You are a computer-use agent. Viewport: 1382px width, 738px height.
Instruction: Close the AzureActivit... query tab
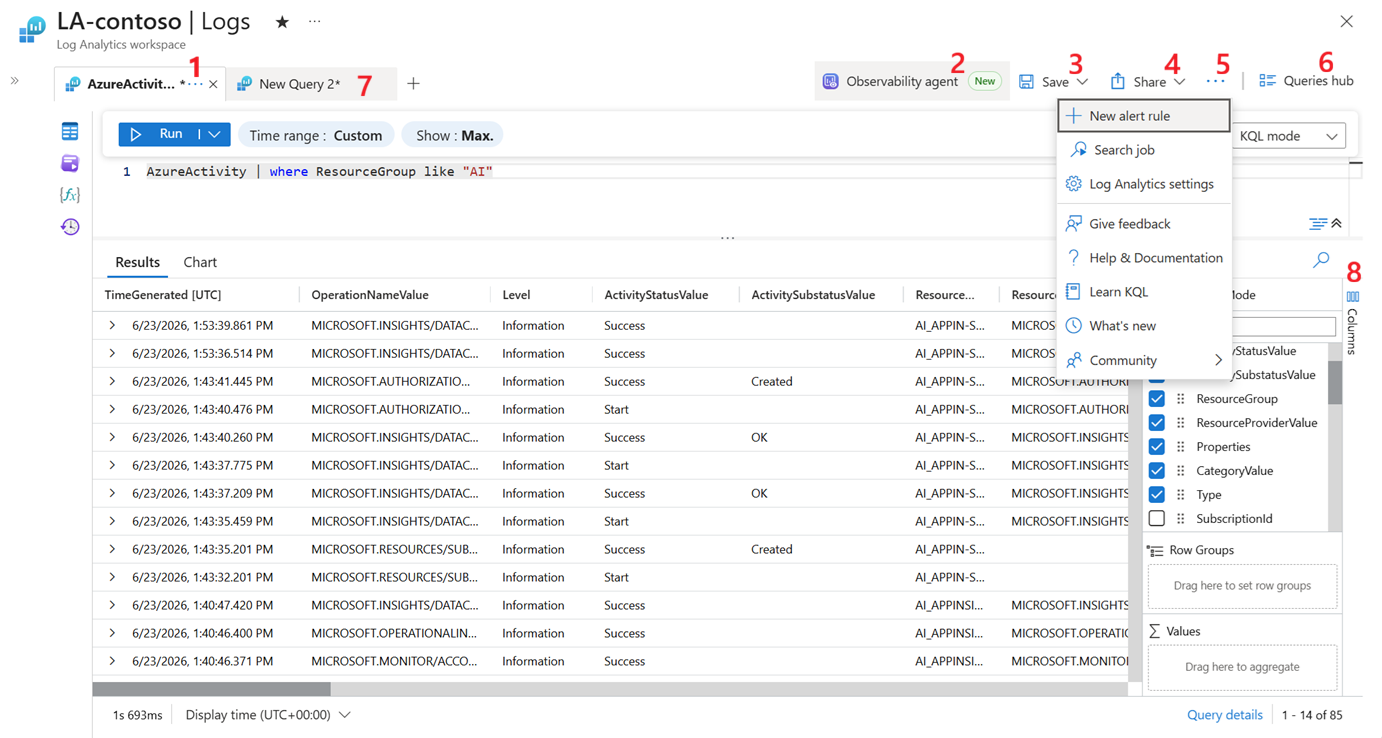(213, 85)
